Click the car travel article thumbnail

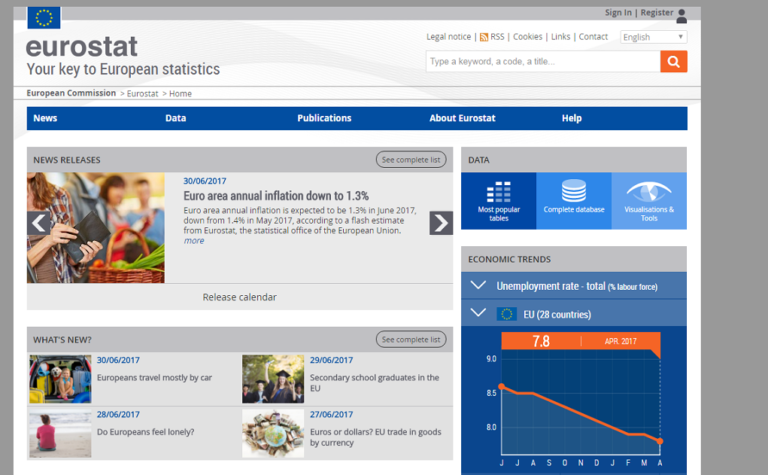point(60,379)
